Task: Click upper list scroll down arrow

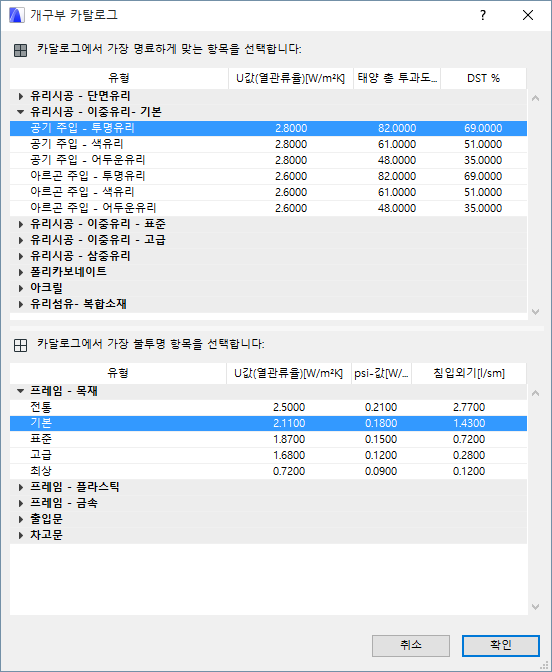Action: tap(535, 312)
